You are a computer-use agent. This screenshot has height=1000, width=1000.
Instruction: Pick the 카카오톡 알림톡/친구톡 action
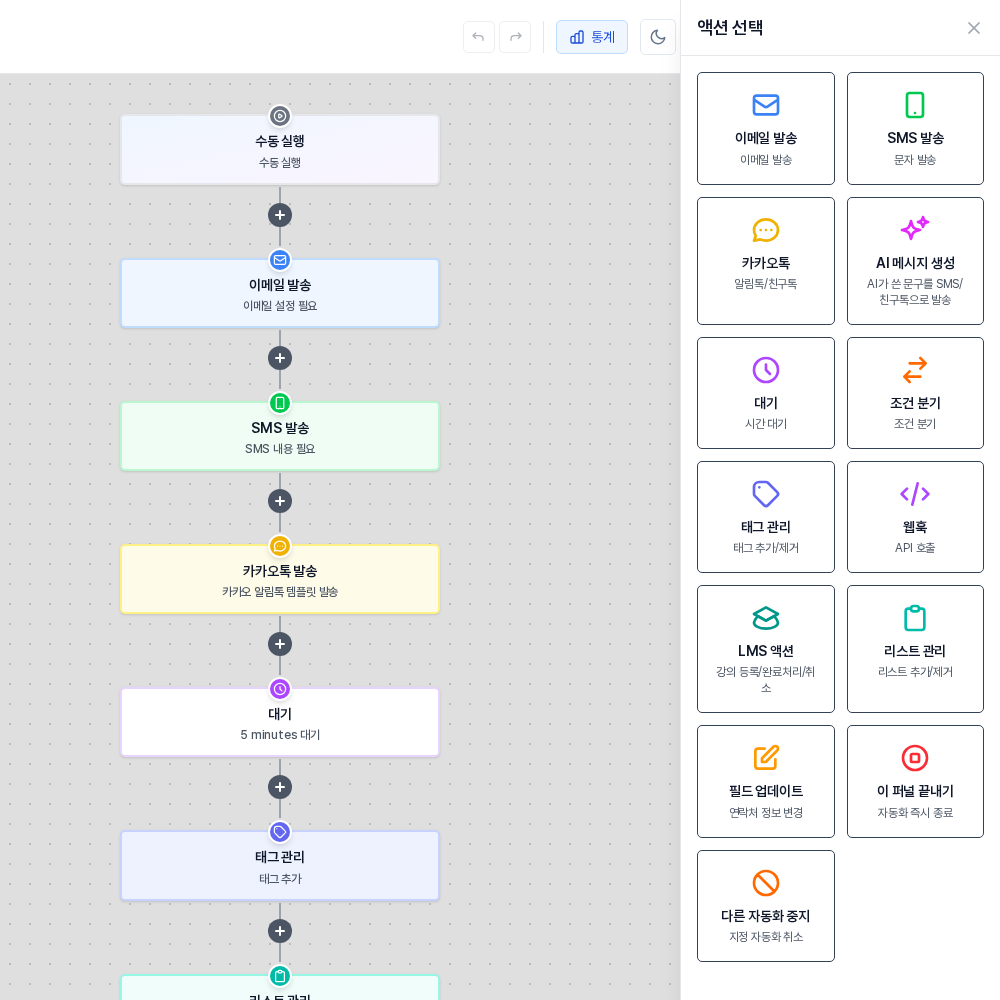(x=765, y=261)
